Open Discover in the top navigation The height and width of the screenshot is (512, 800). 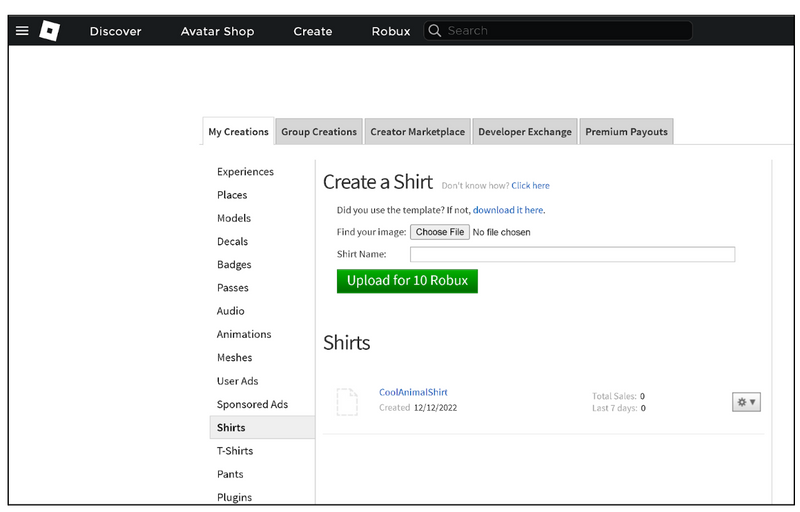click(115, 31)
